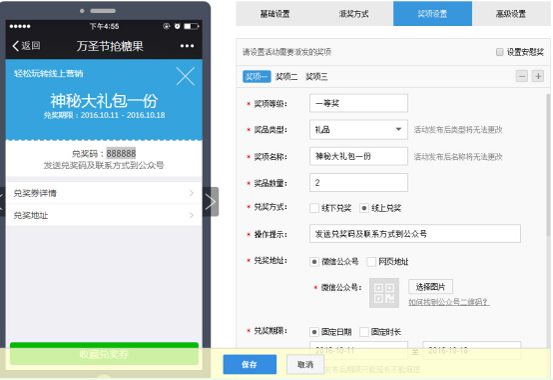Open the three-dots menu in phone header

tap(187, 46)
